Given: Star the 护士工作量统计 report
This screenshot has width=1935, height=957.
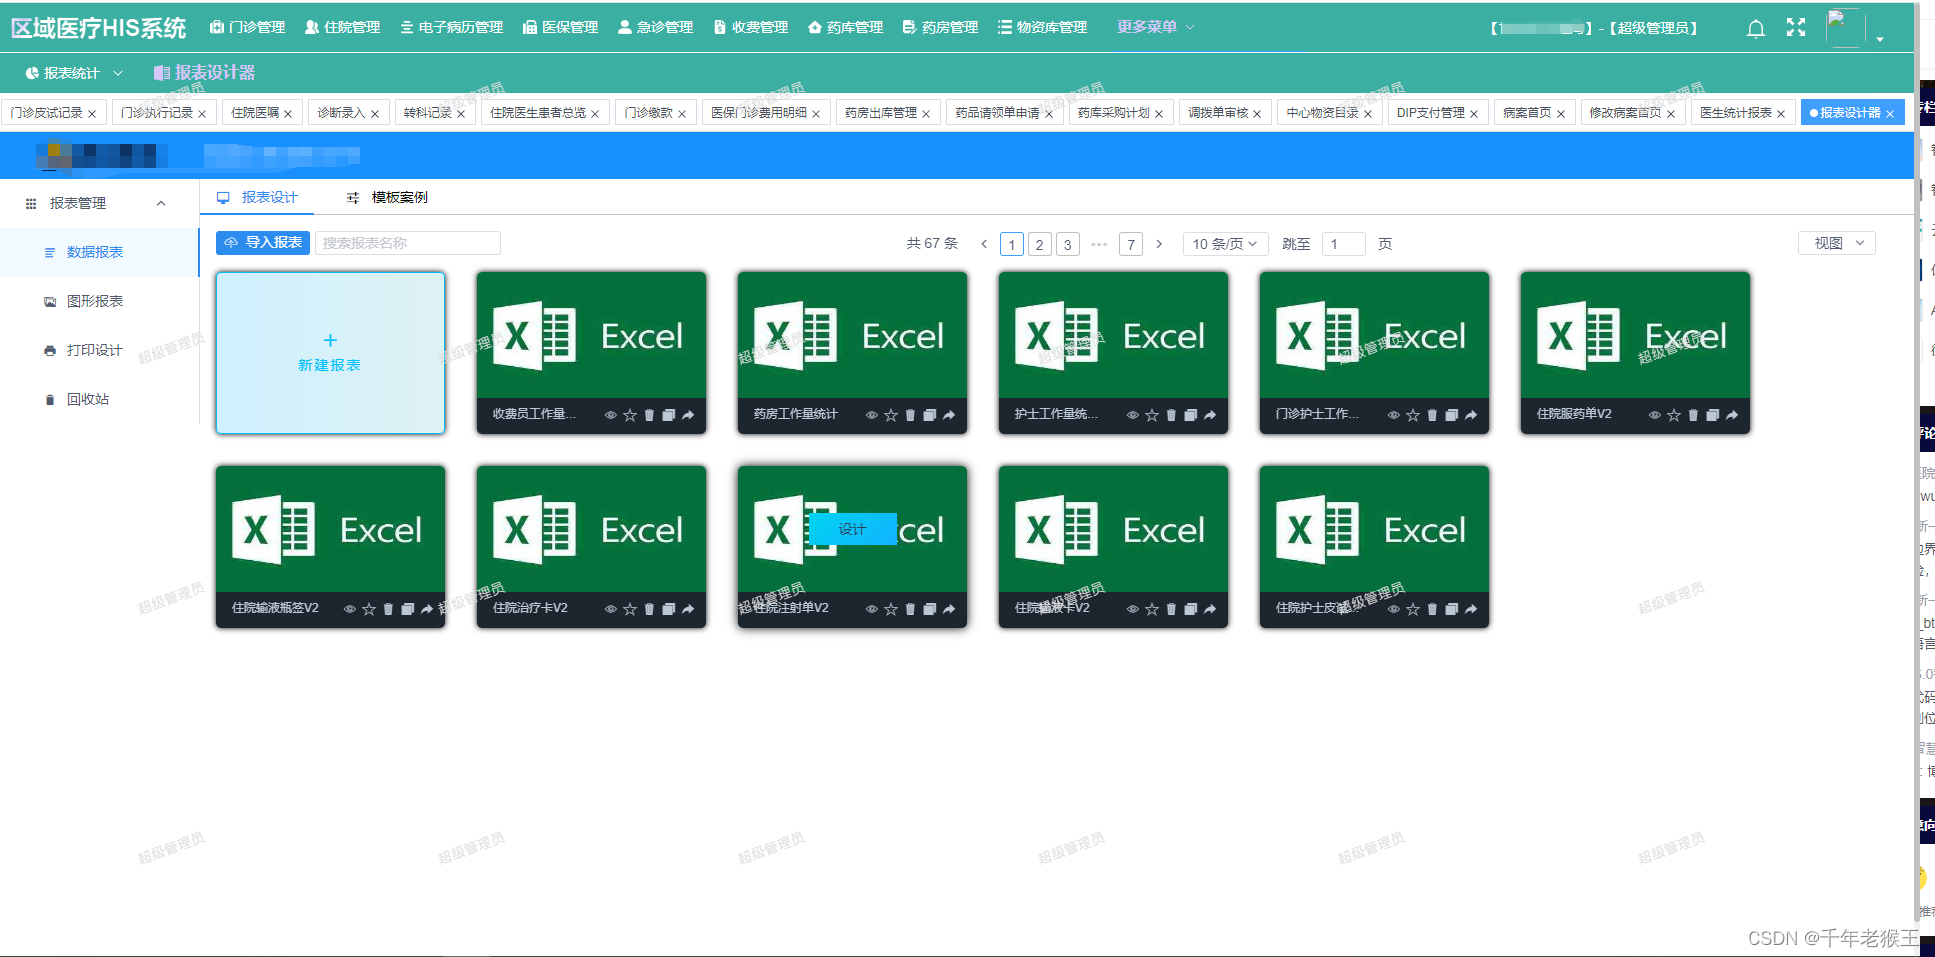Looking at the screenshot, I should 1152,415.
